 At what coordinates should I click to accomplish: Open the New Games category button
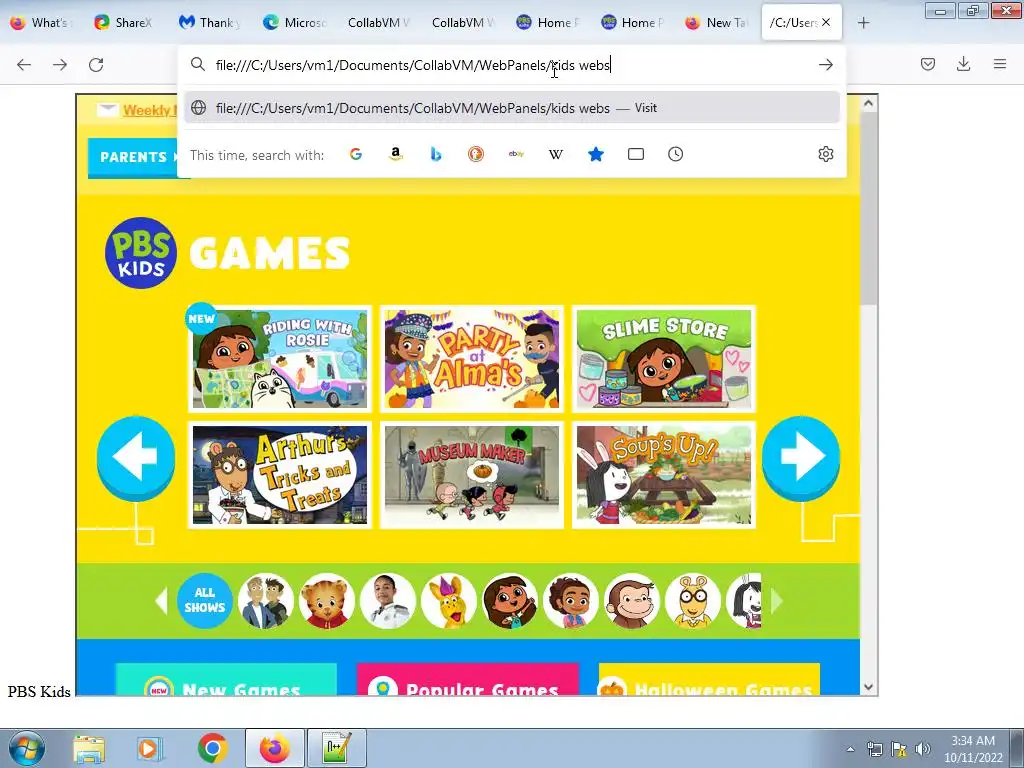click(226, 680)
